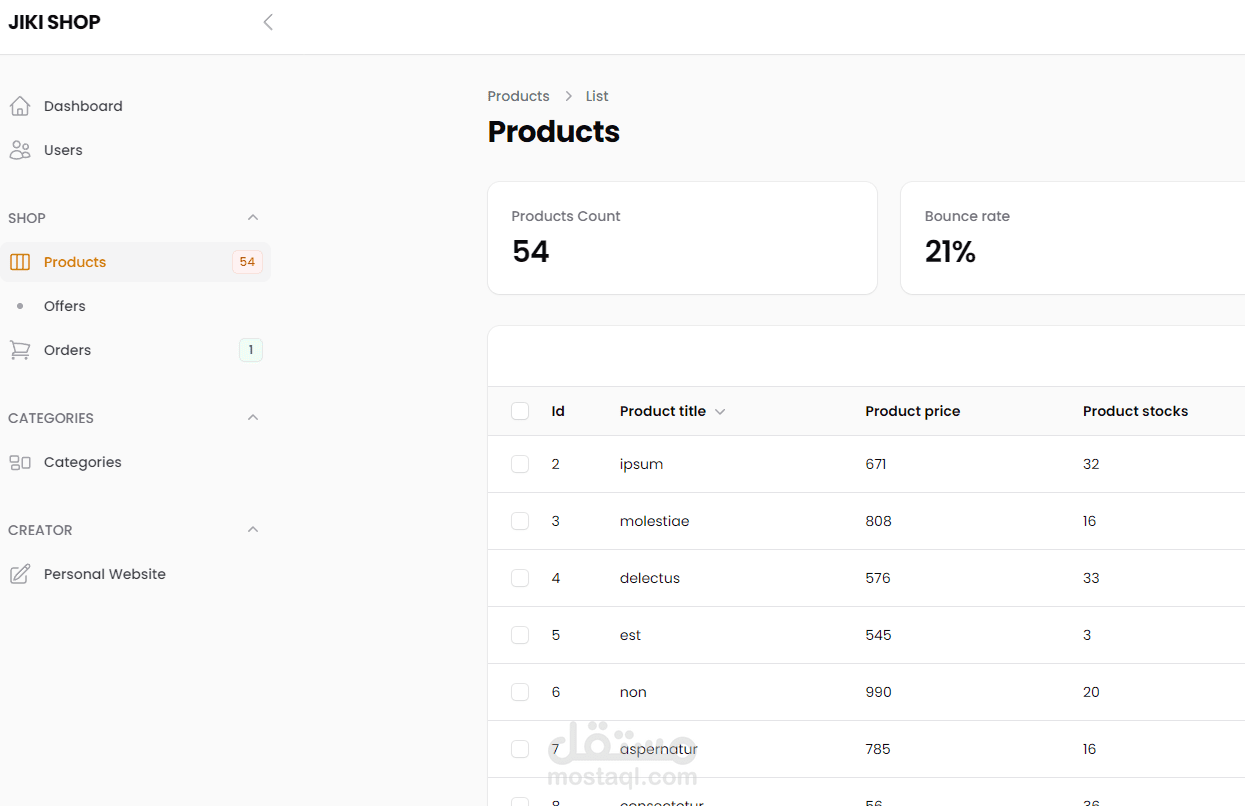This screenshot has height=806, width=1245.
Task: Check the box for product ipsum
Action: pyautogui.click(x=520, y=464)
